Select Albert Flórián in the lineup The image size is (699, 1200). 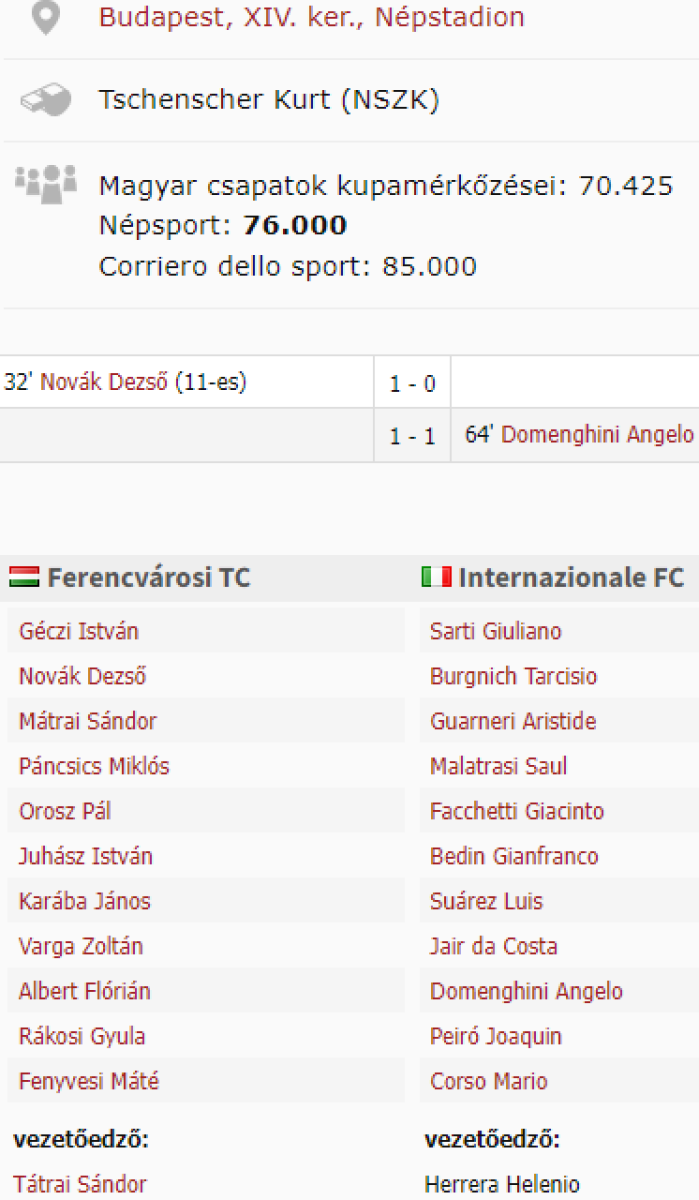85,992
